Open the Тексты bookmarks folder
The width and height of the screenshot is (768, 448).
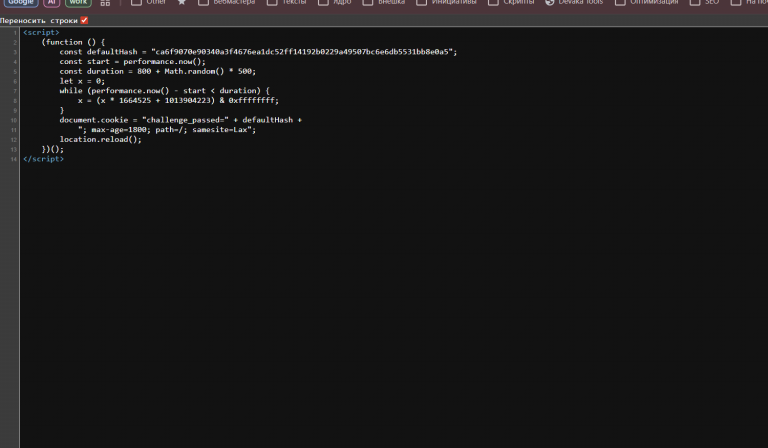pyautogui.click(x=287, y=2)
